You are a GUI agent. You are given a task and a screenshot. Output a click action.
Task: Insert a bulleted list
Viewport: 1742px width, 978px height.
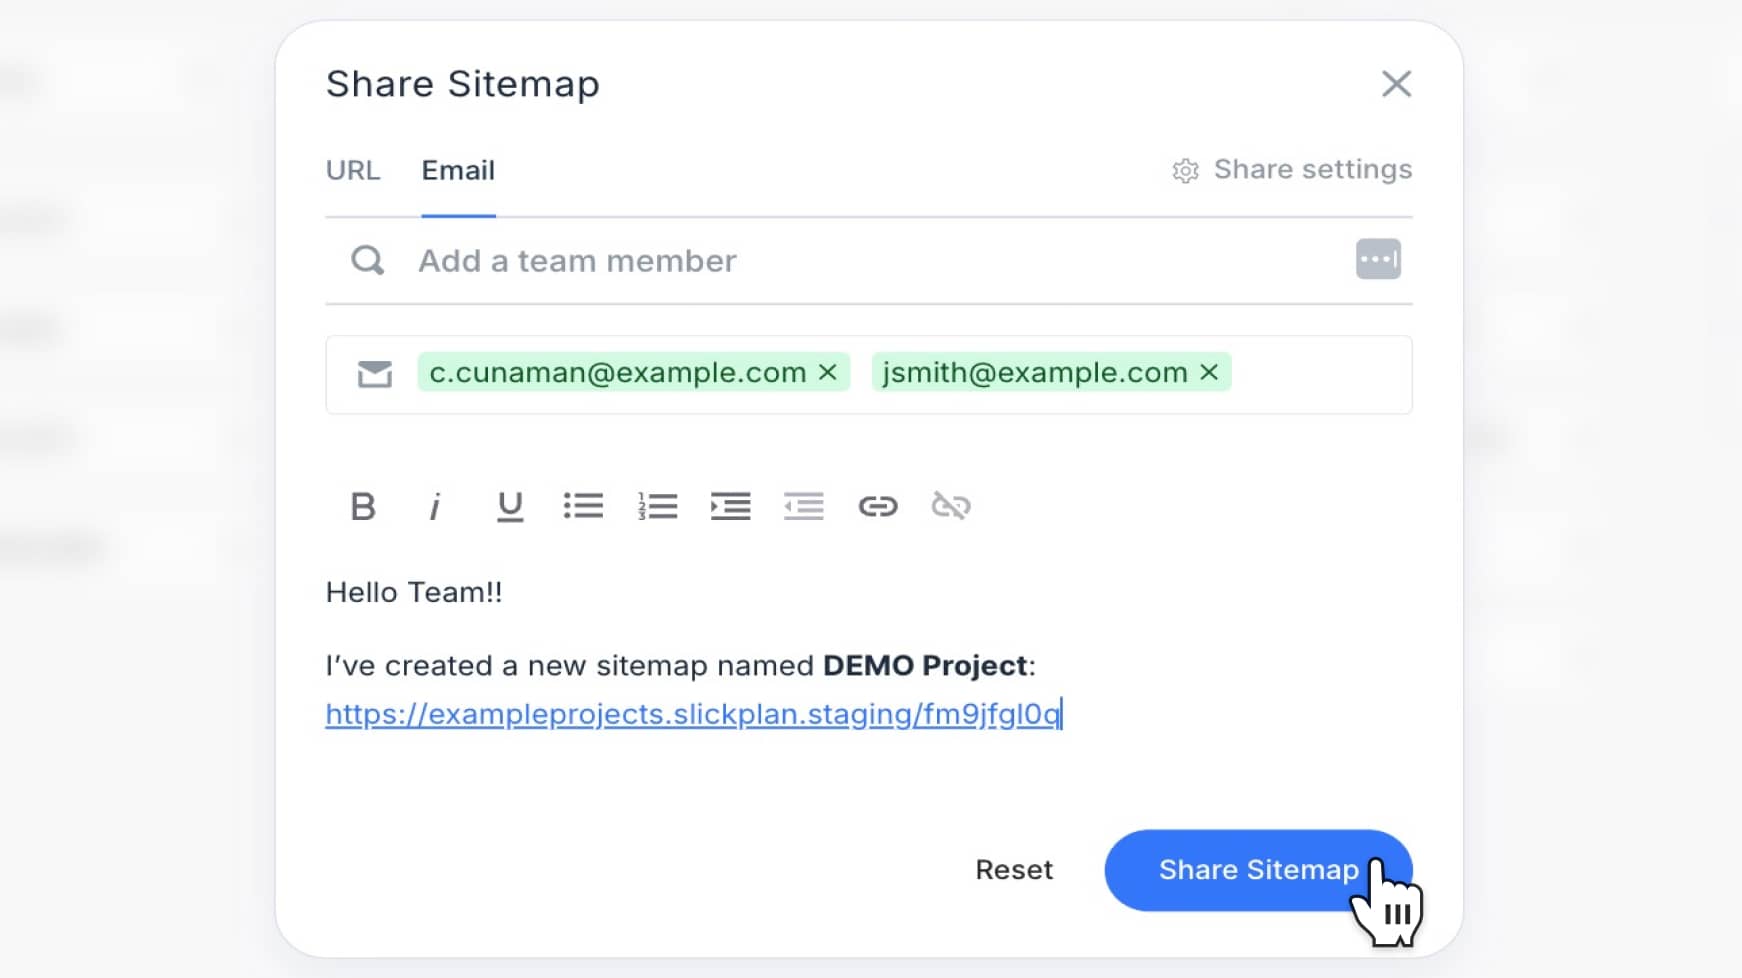pos(583,506)
